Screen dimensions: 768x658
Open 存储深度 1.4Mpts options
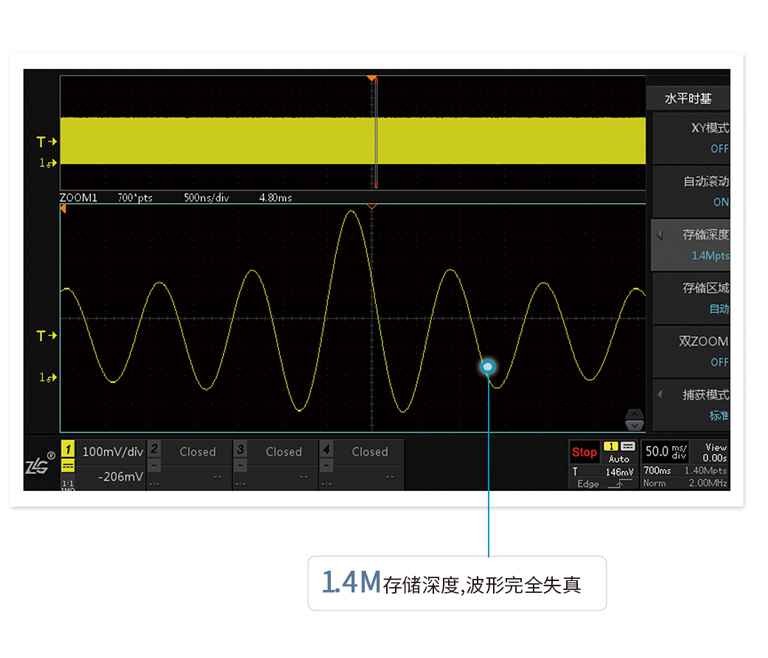coord(690,245)
